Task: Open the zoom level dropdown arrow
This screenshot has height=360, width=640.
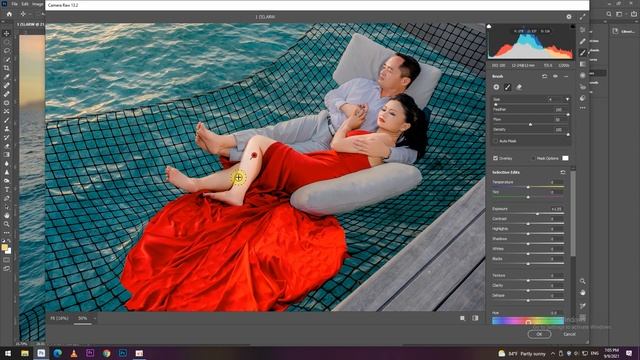Action: pos(95,318)
